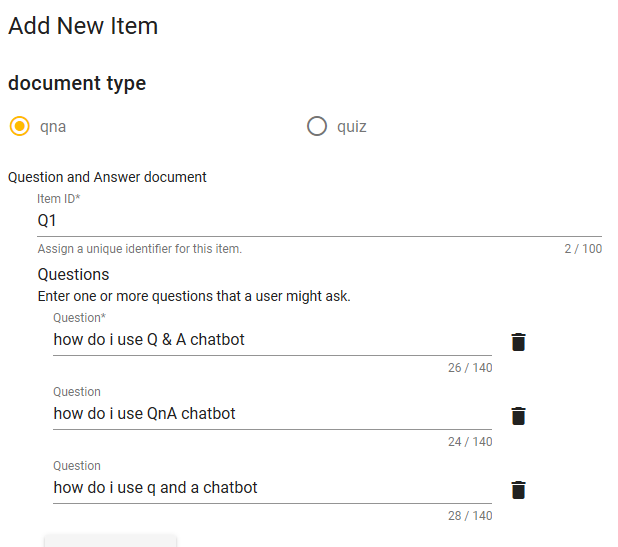Focus the Item ID field containing Q1
This screenshot has width=618, height=547.
[319, 221]
